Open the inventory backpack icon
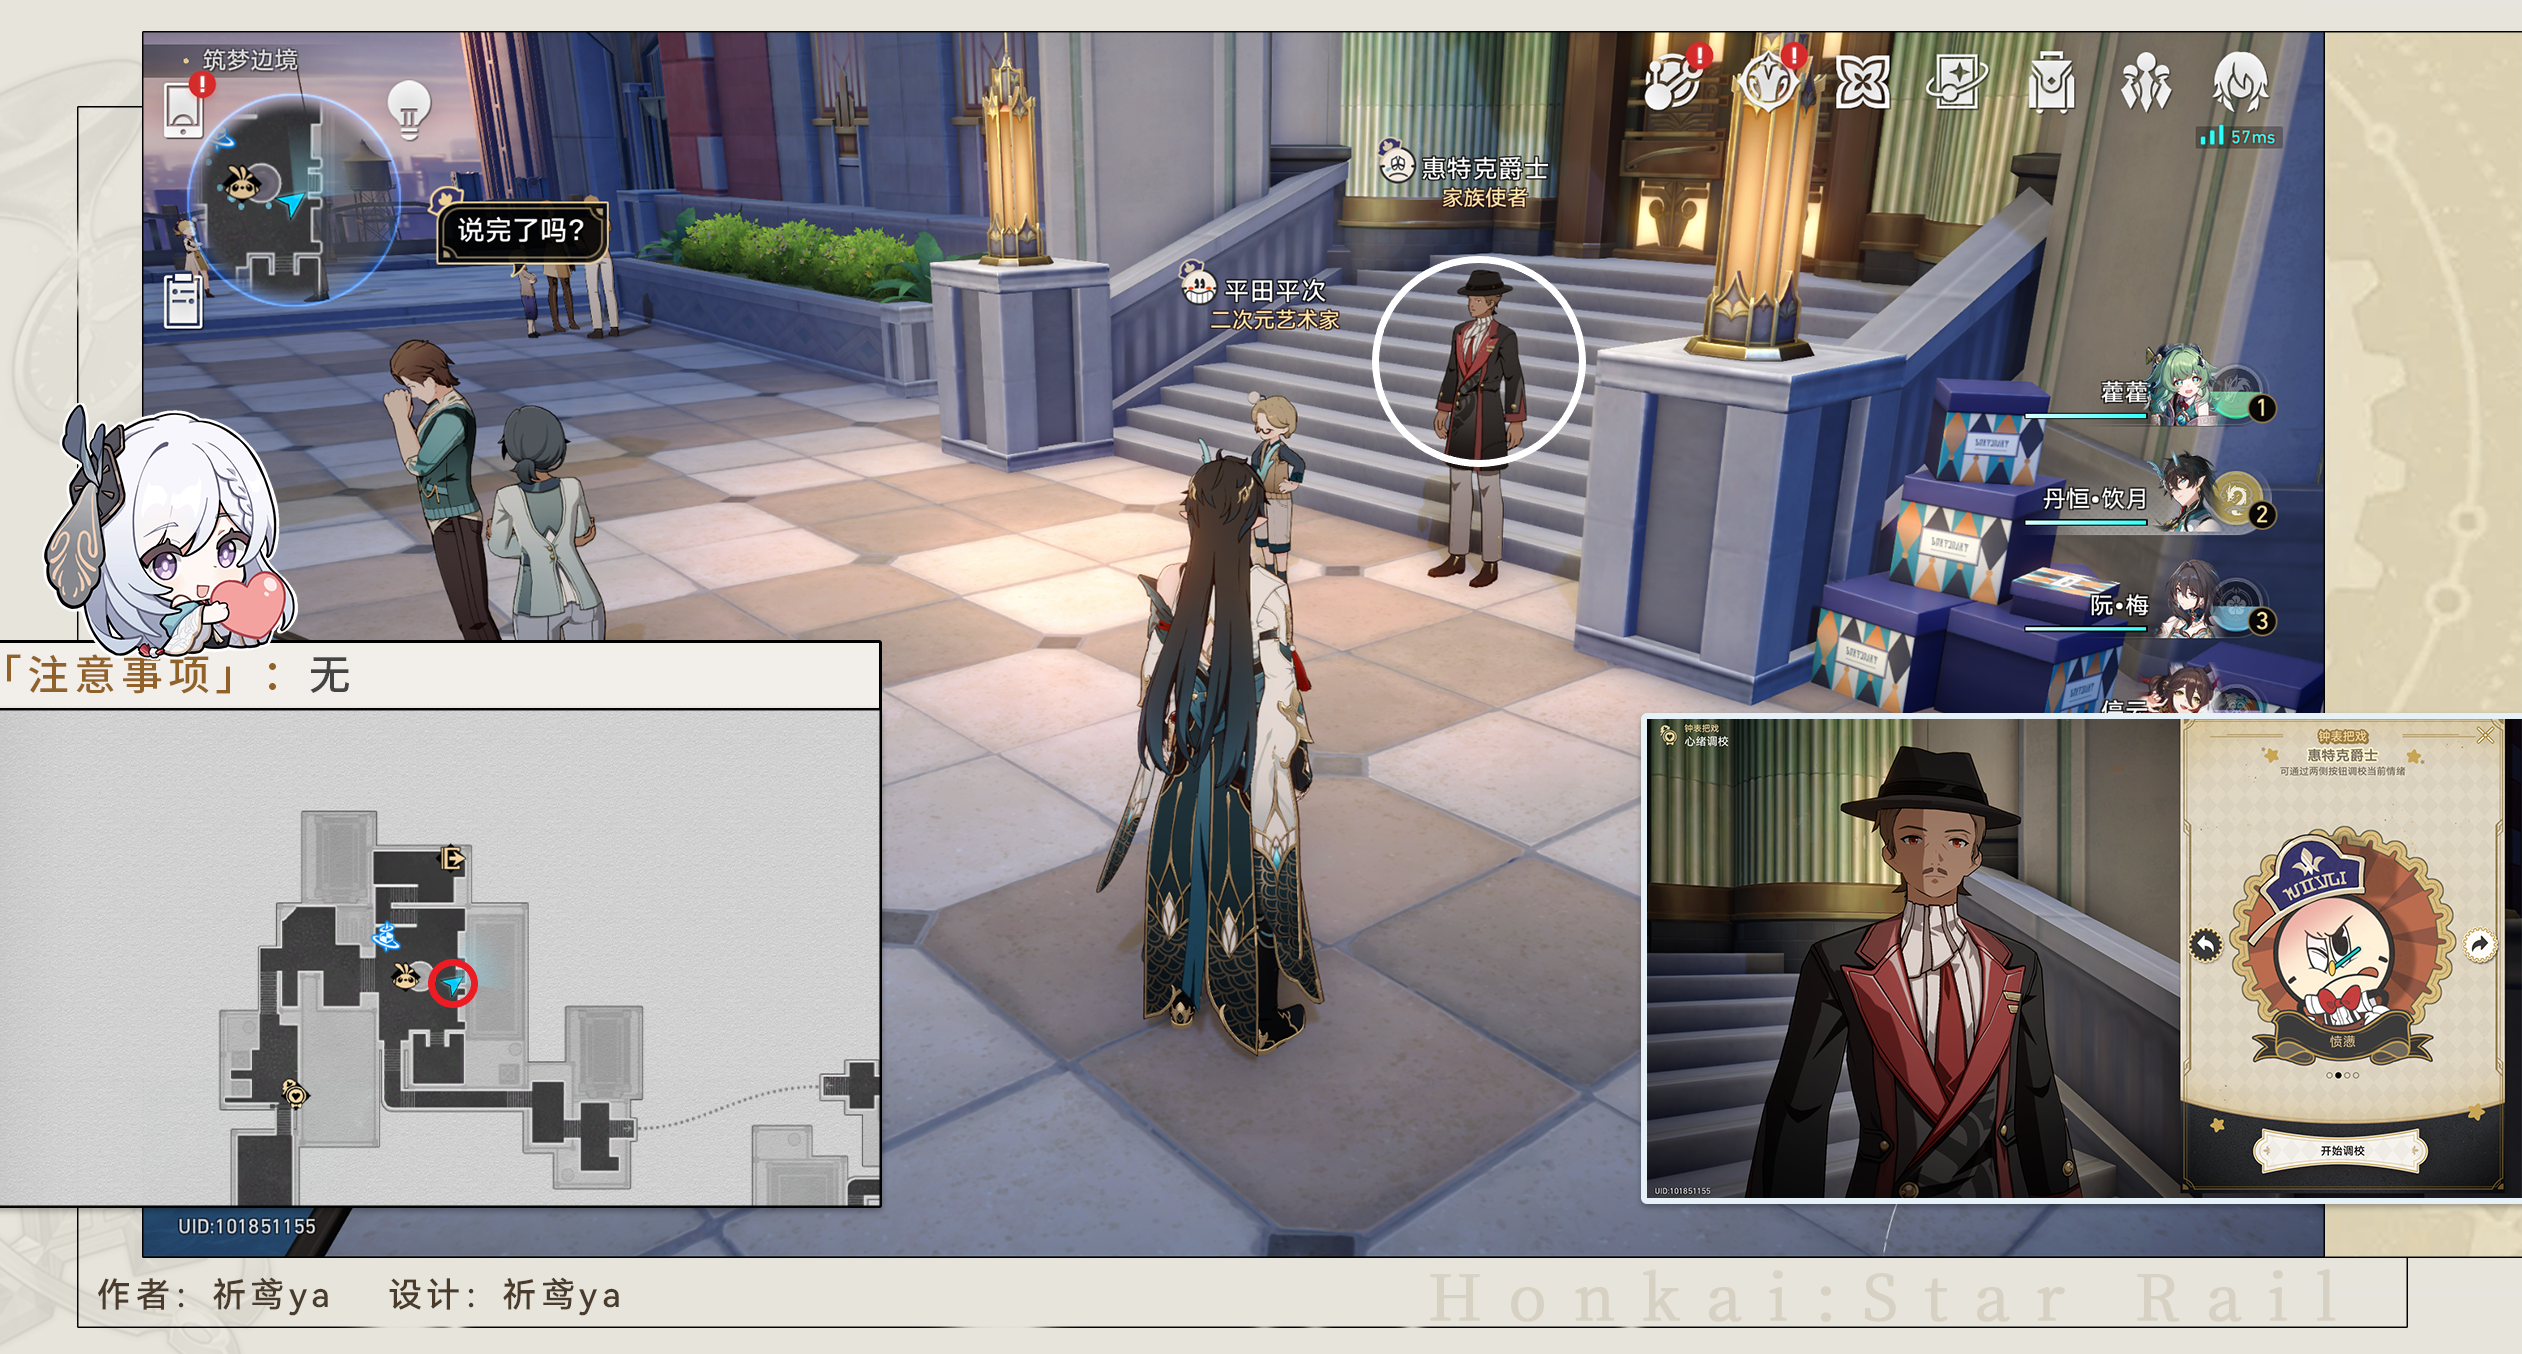The height and width of the screenshot is (1354, 2522). coord(2051,82)
